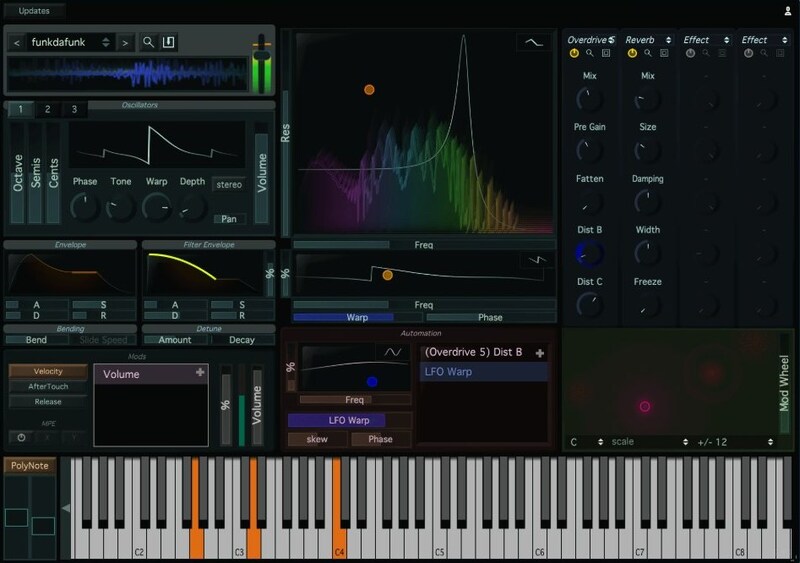Click the stereo button in Oscillators
The height and width of the screenshot is (563, 800).
[227, 184]
